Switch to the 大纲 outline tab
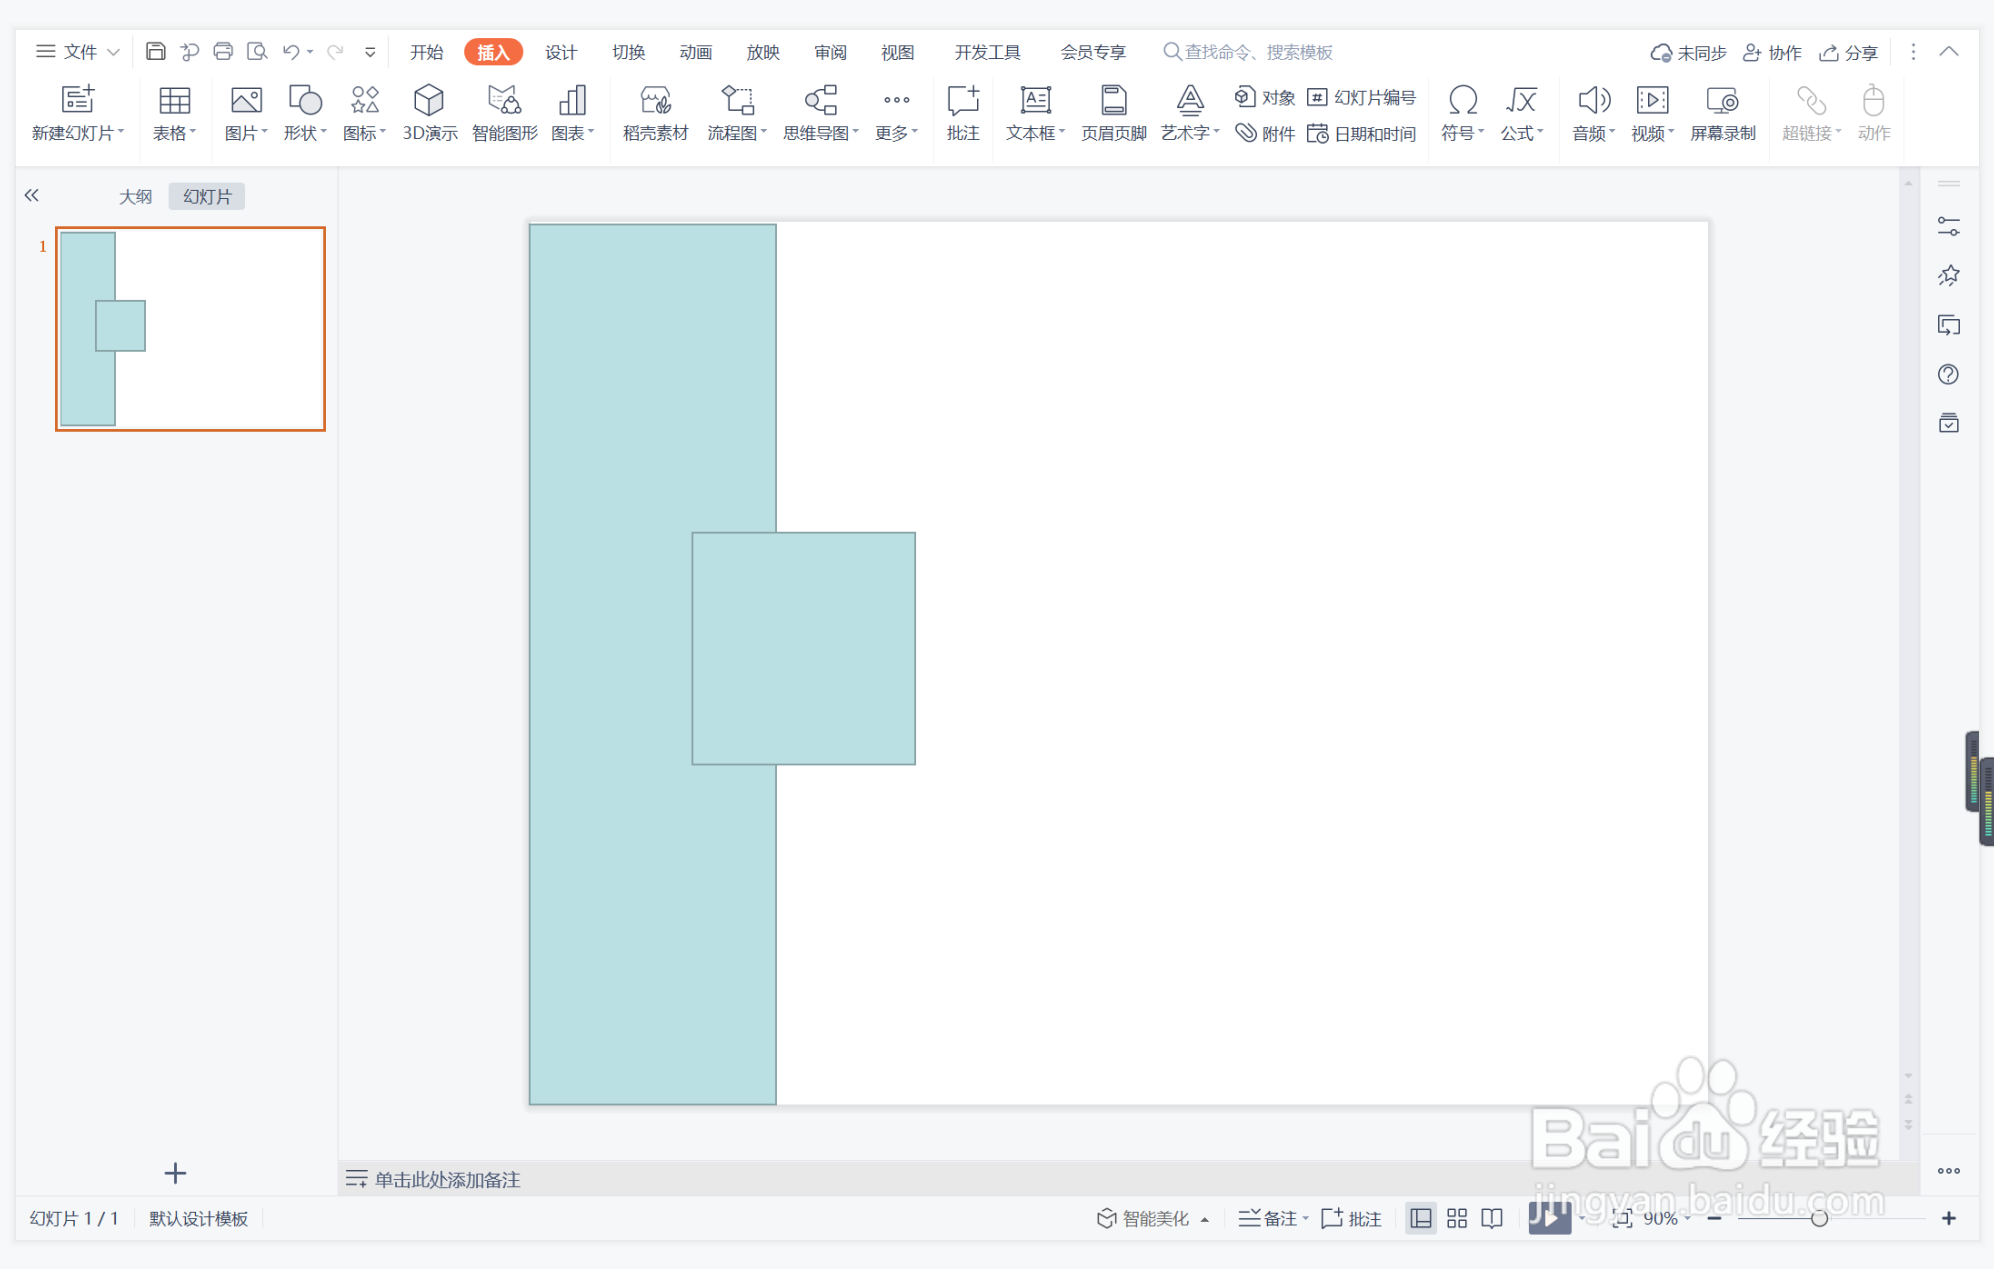Image resolution: width=1994 pixels, height=1269 pixels. click(135, 196)
